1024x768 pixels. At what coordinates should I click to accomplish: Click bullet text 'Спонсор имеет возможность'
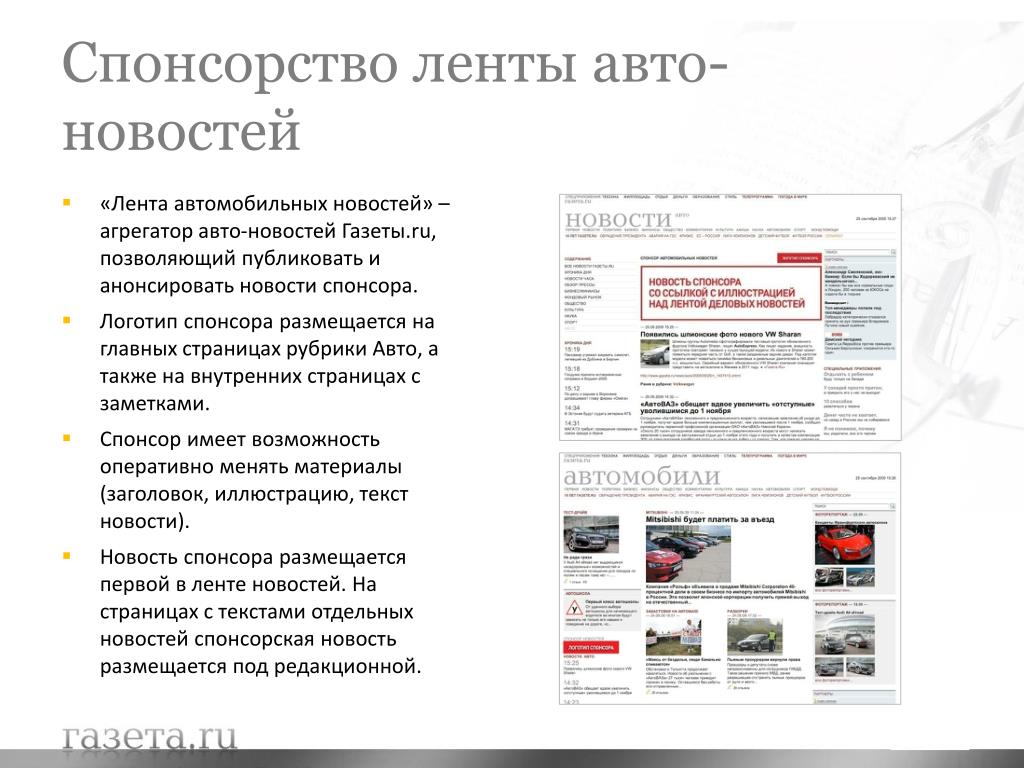pyautogui.click(x=240, y=440)
